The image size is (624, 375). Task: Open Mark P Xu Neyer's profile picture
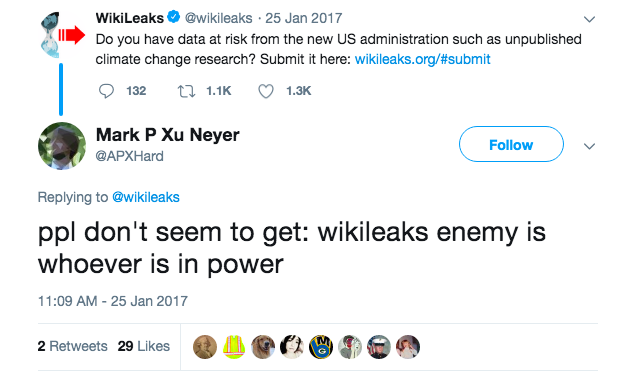point(62,146)
